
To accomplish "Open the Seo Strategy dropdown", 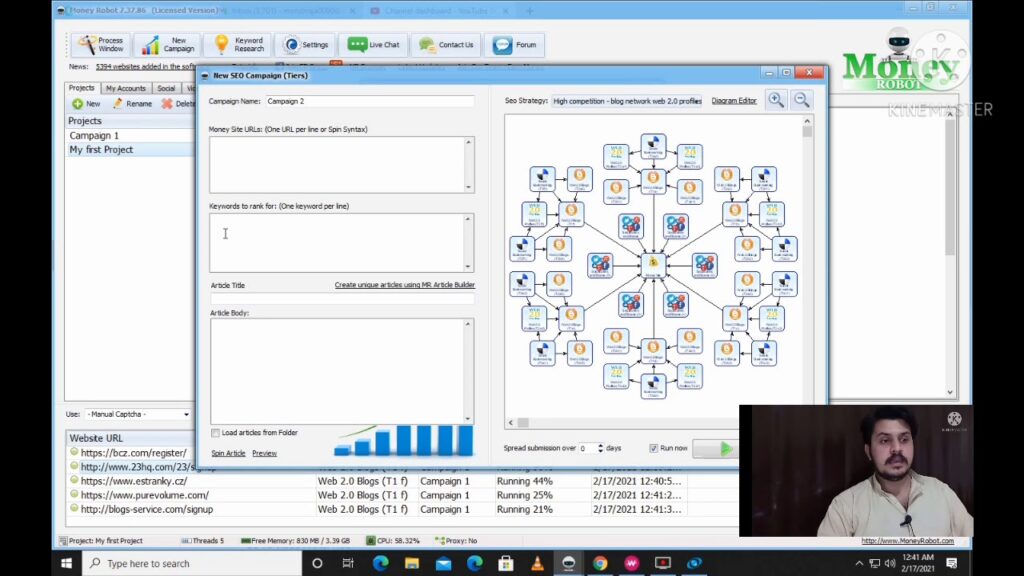I will [626, 101].
